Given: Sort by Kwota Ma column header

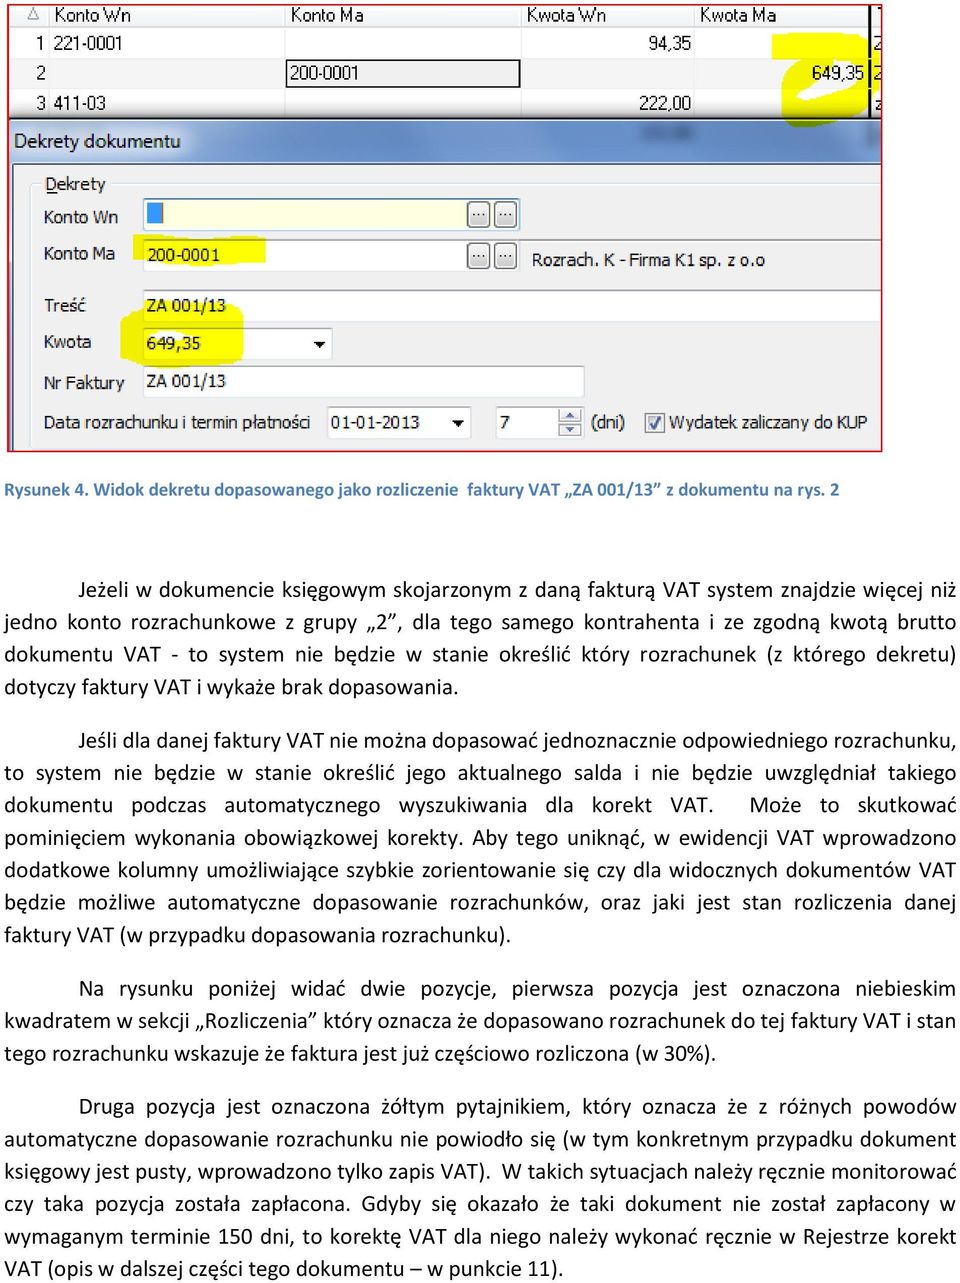Looking at the screenshot, I should tap(738, 15).
